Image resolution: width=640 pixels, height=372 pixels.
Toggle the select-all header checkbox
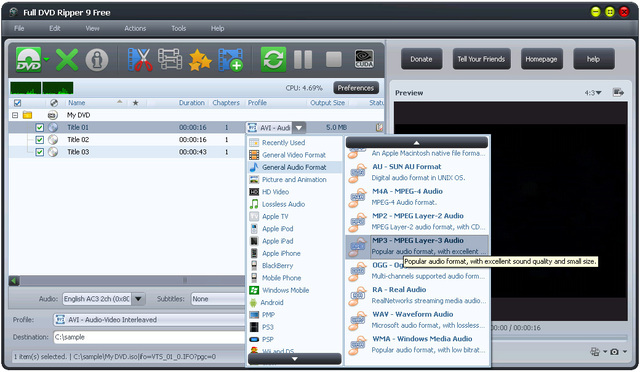[x=18, y=103]
